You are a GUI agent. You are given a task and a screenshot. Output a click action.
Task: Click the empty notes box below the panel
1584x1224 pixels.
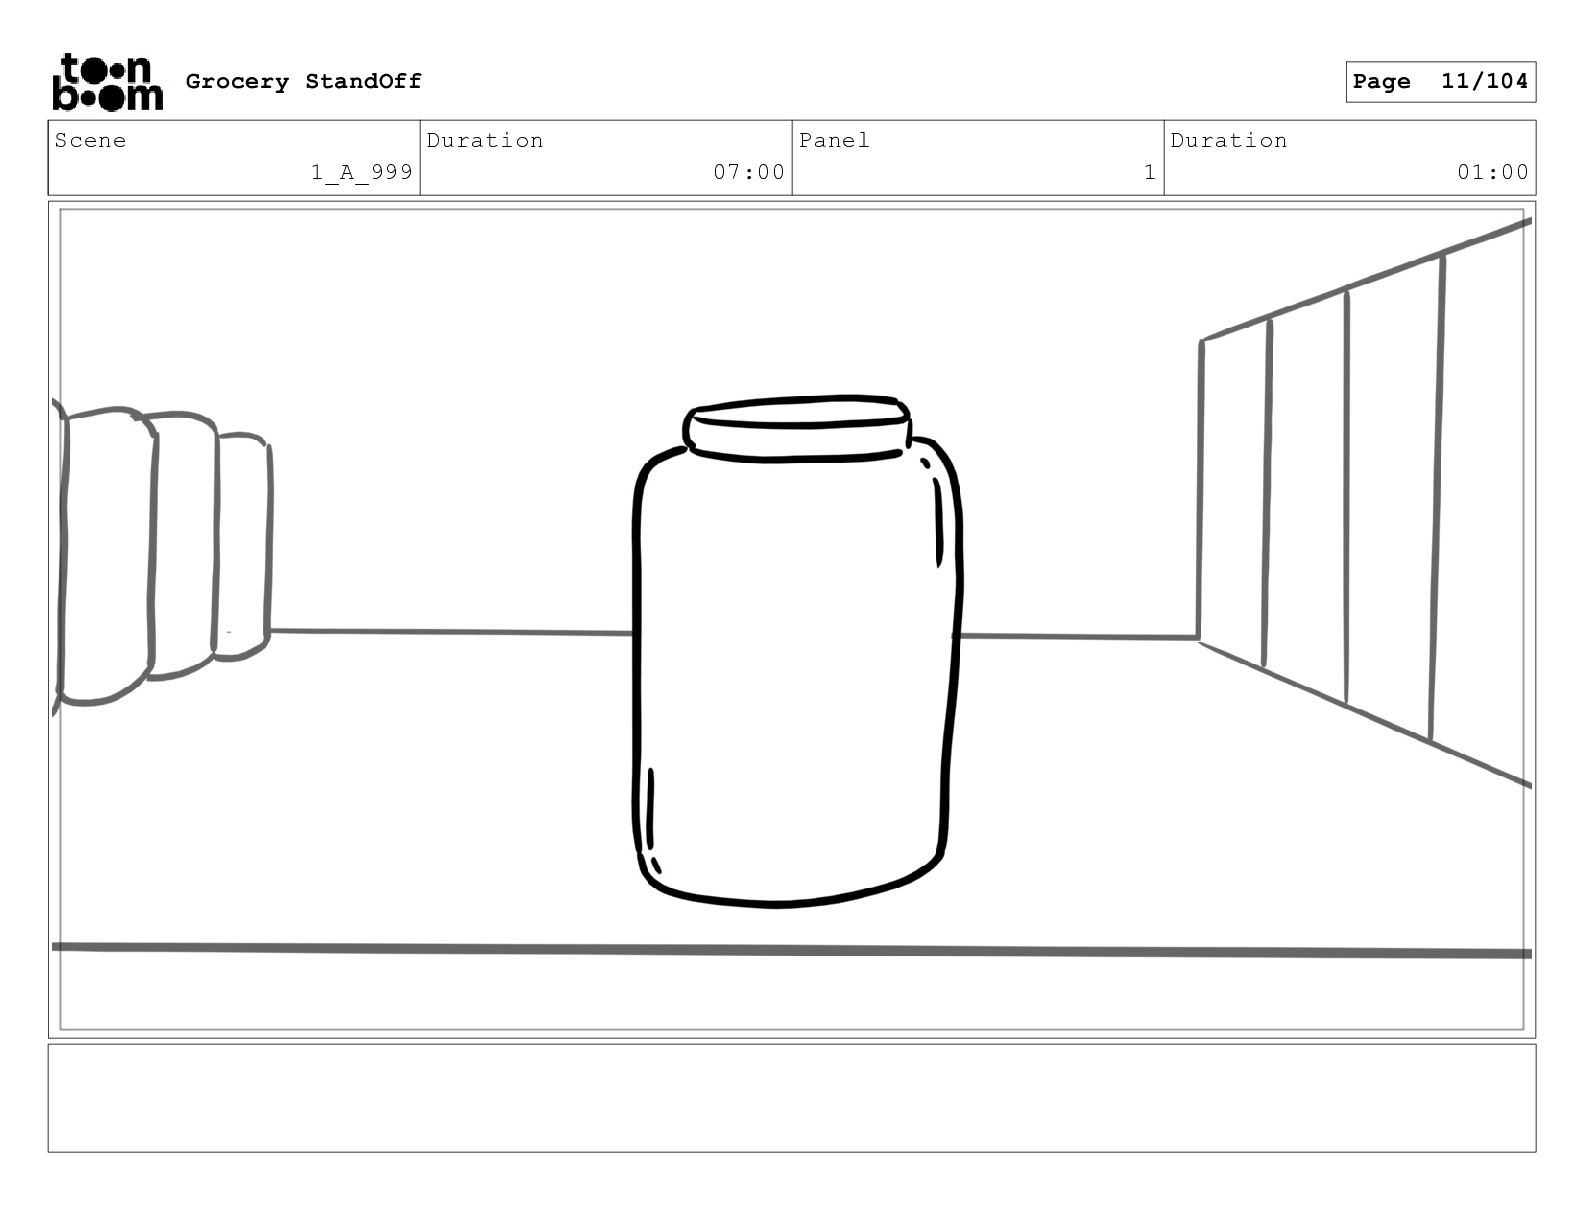(x=792, y=1098)
